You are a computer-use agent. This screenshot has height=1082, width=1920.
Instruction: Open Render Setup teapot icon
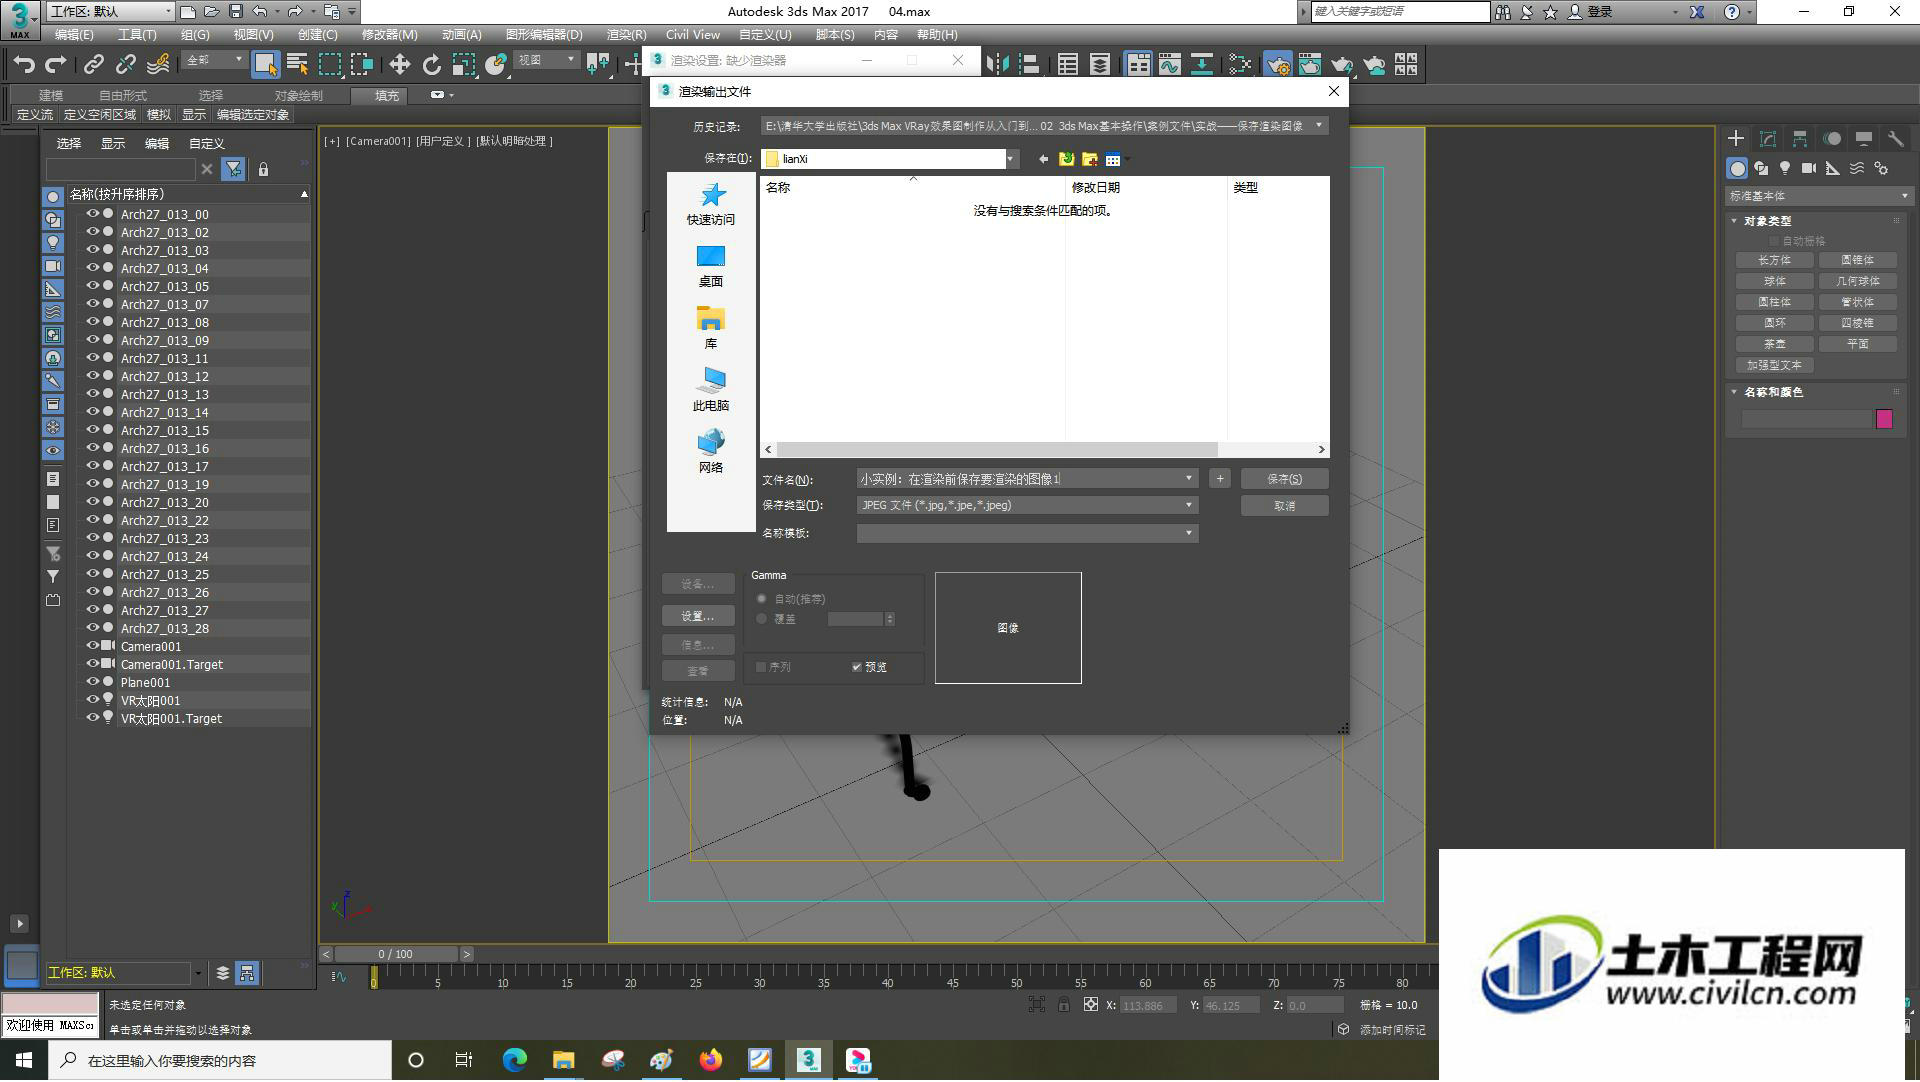click(1277, 65)
